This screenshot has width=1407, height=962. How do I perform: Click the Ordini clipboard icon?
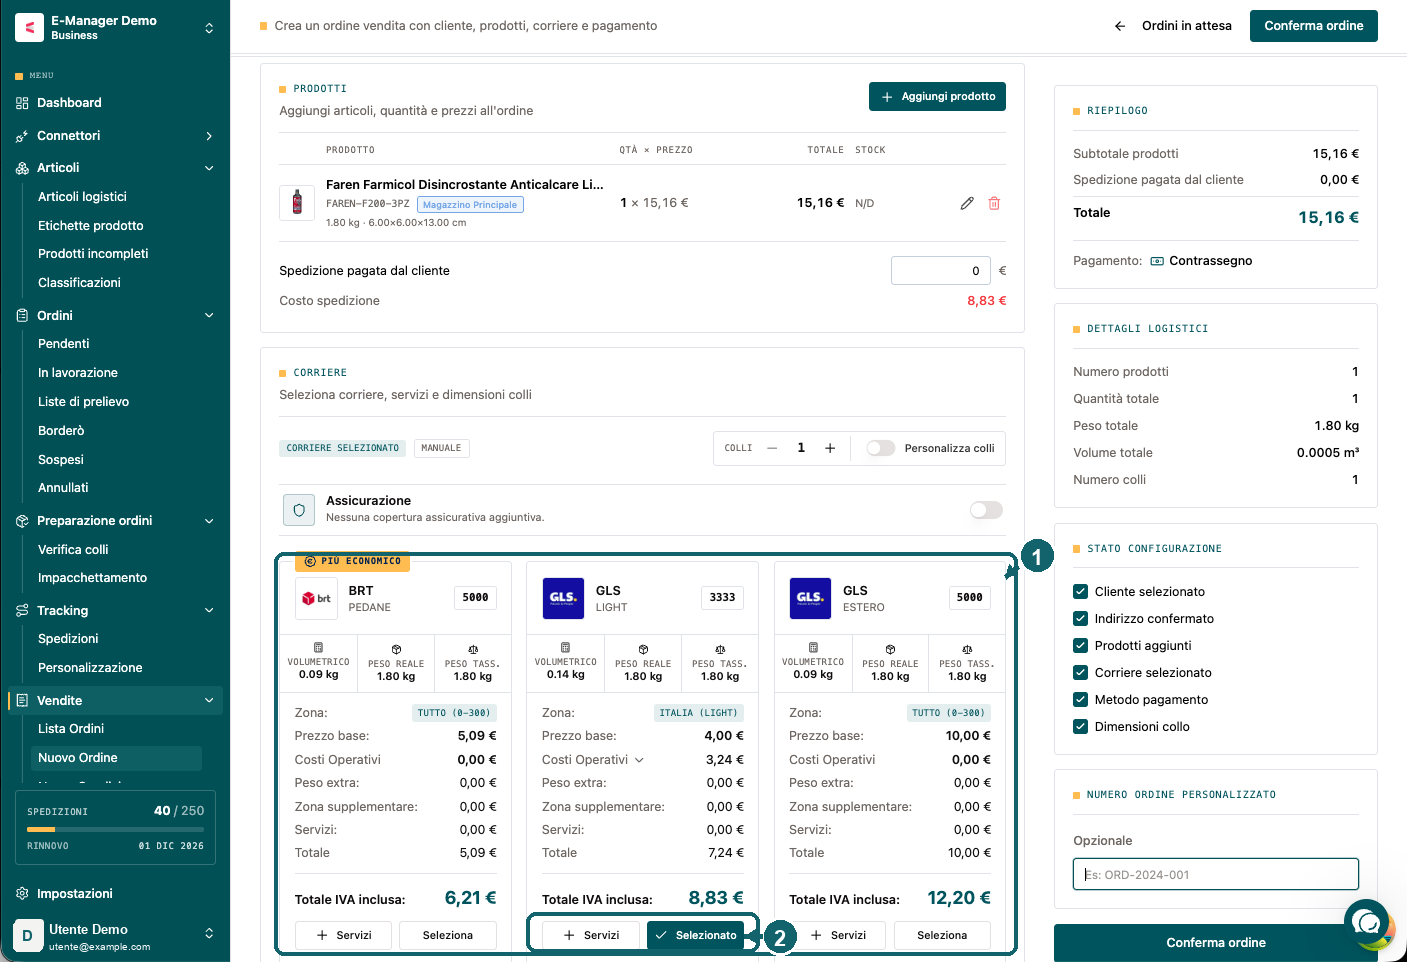coord(22,316)
